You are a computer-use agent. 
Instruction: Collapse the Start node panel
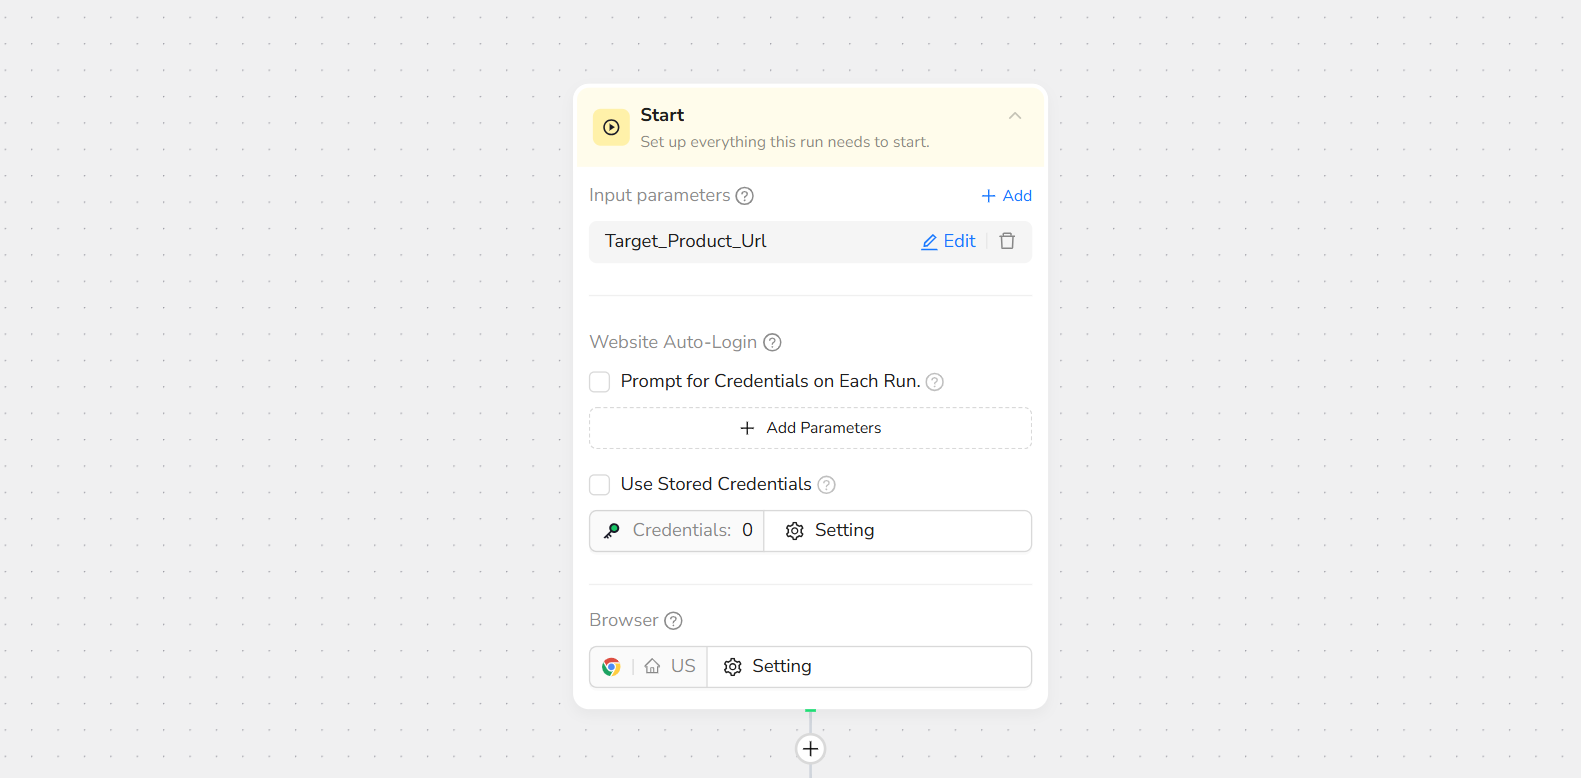coord(1015,116)
